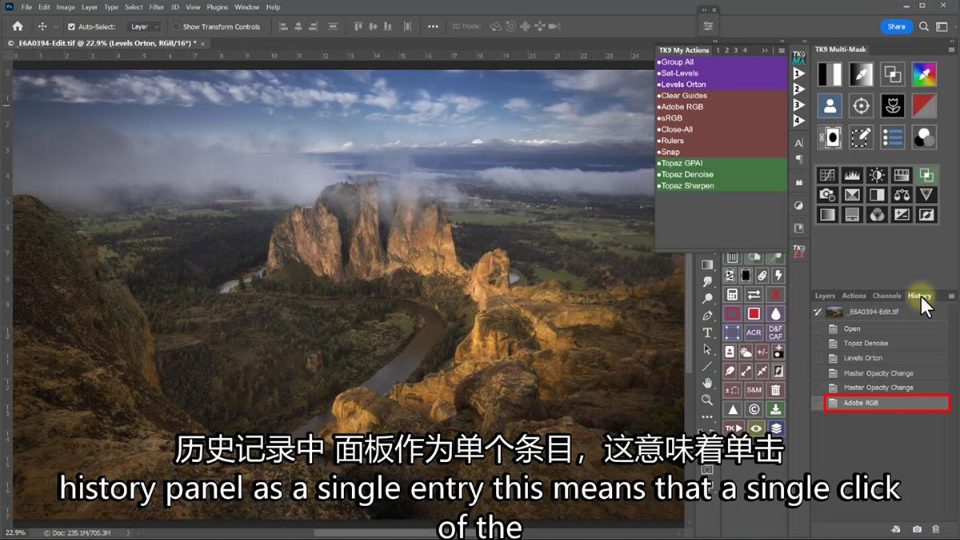Toggle history brush source on the snapshot
Image resolution: width=960 pixels, height=540 pixels.
tap(818, 312)
